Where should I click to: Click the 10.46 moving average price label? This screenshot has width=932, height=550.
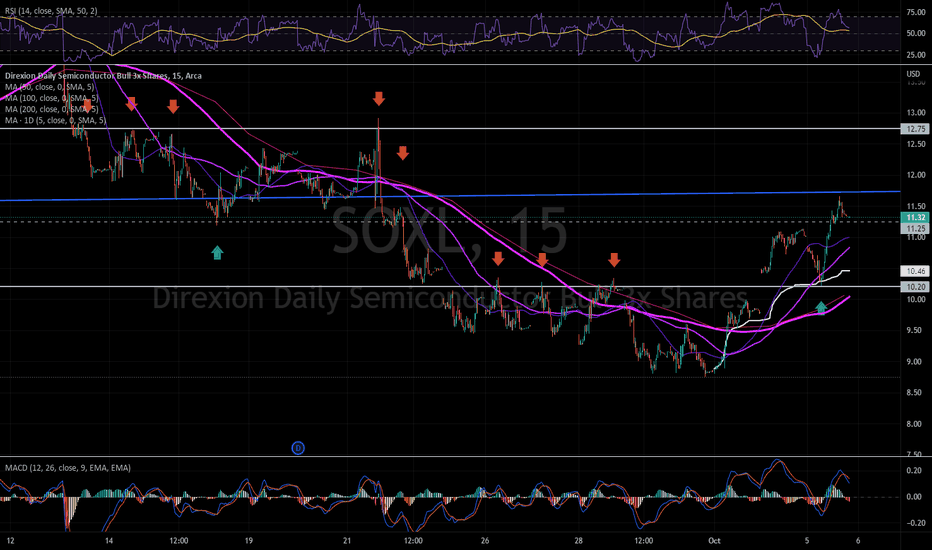914,271
